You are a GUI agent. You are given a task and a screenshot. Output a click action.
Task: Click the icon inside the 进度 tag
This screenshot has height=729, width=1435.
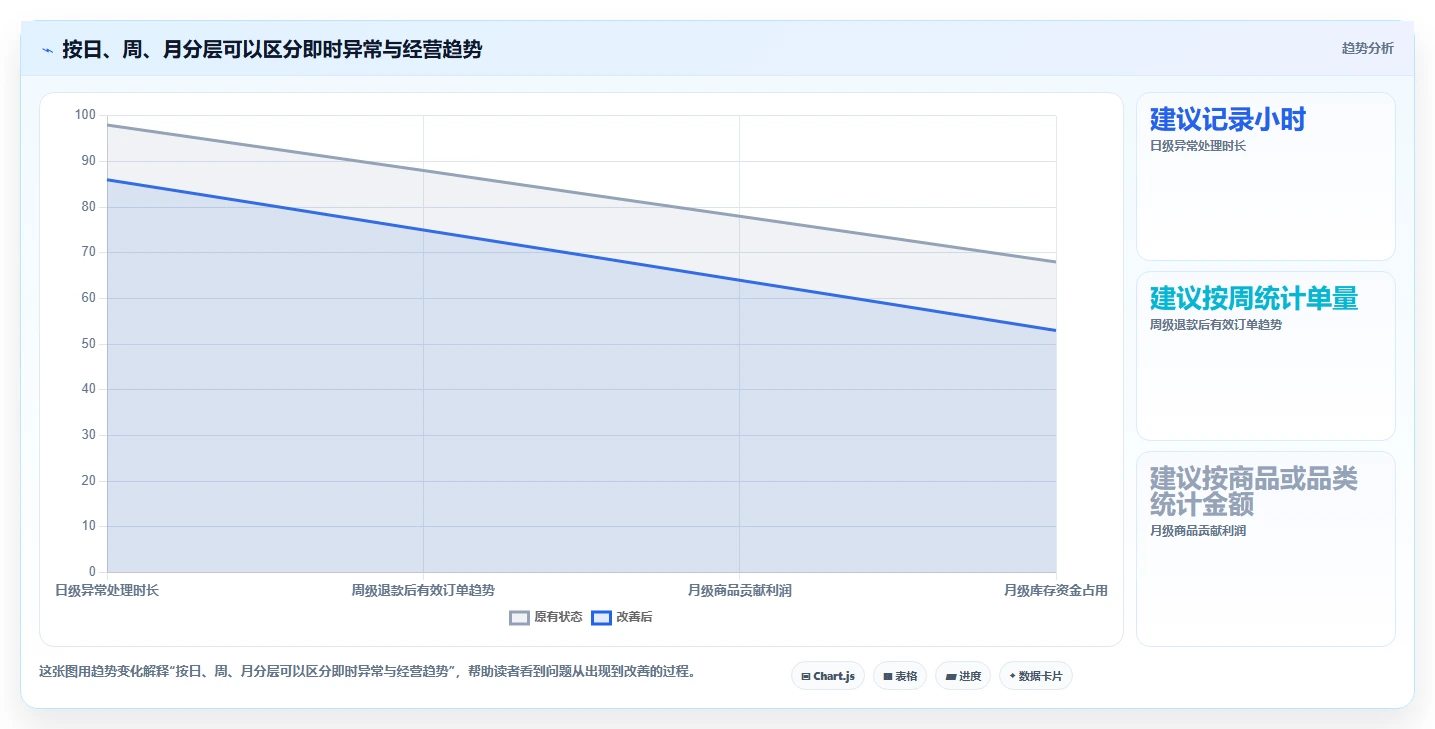[951, 677]
